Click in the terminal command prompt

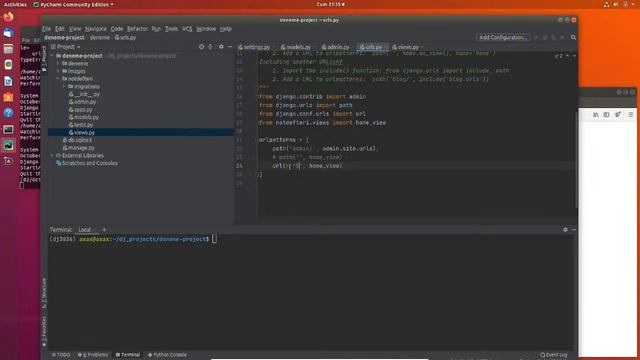pyautogui.click(x=214, y=239)
